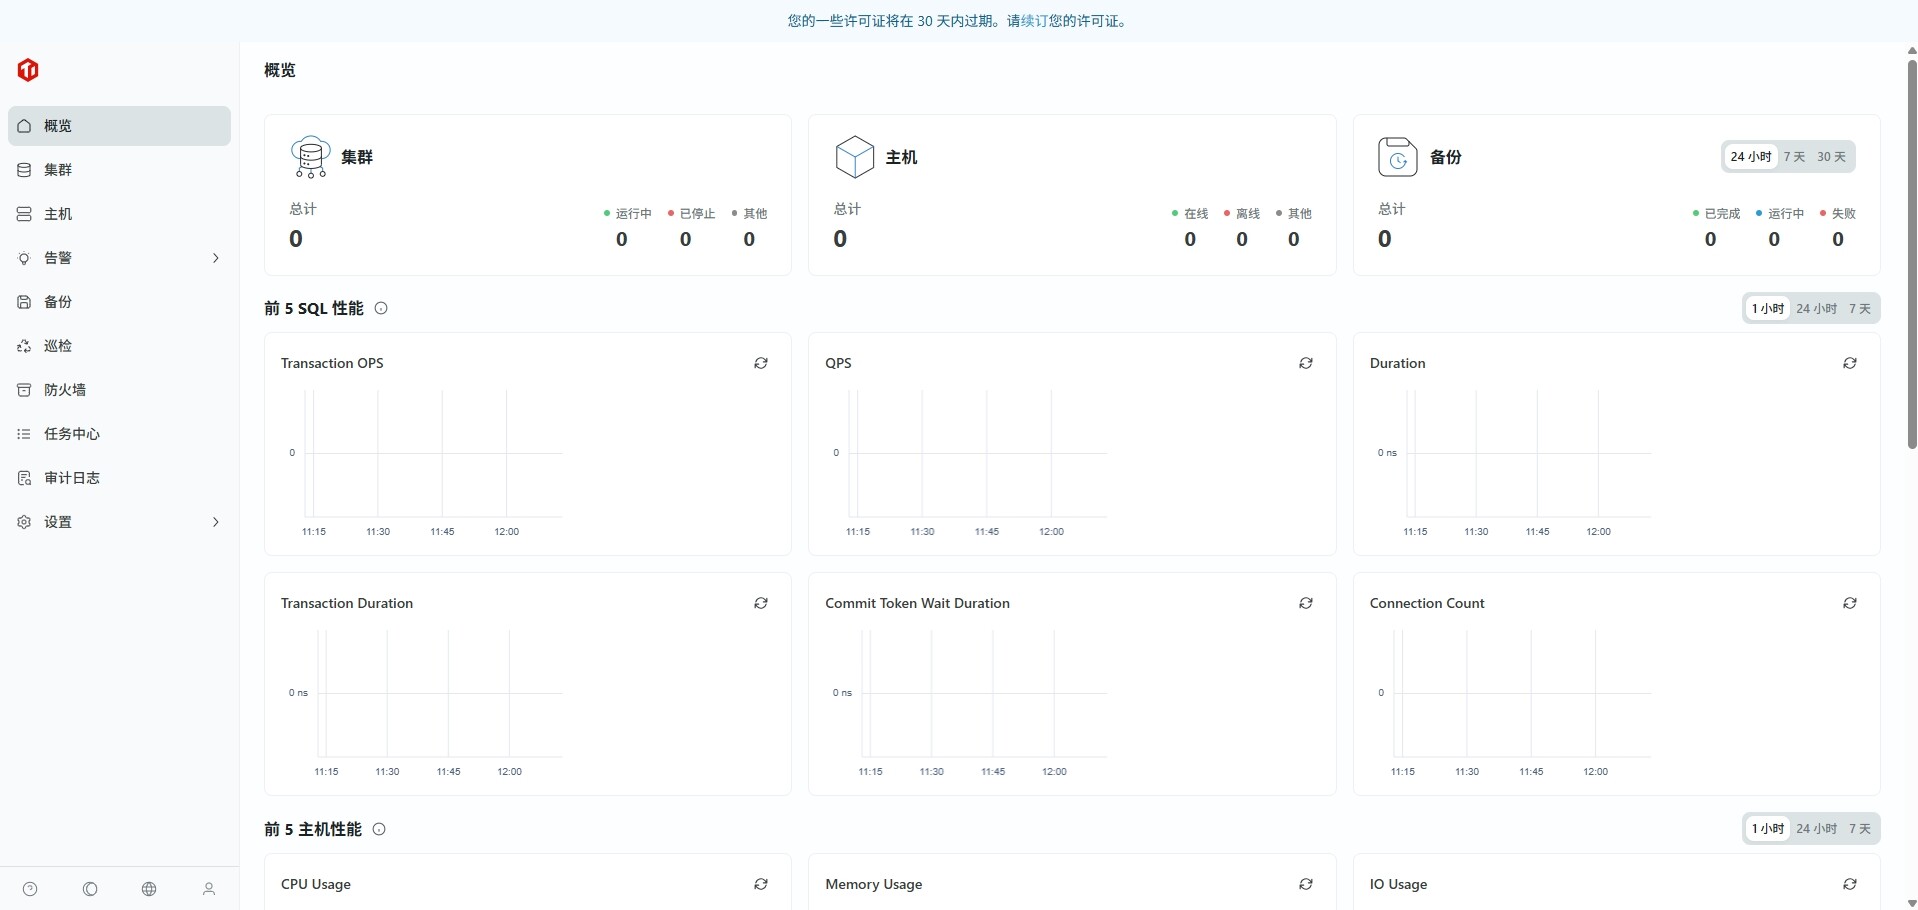Open user profile icon in sidebar footer
The height and width of the screenshot is (910, 1918).
[209, 889]
